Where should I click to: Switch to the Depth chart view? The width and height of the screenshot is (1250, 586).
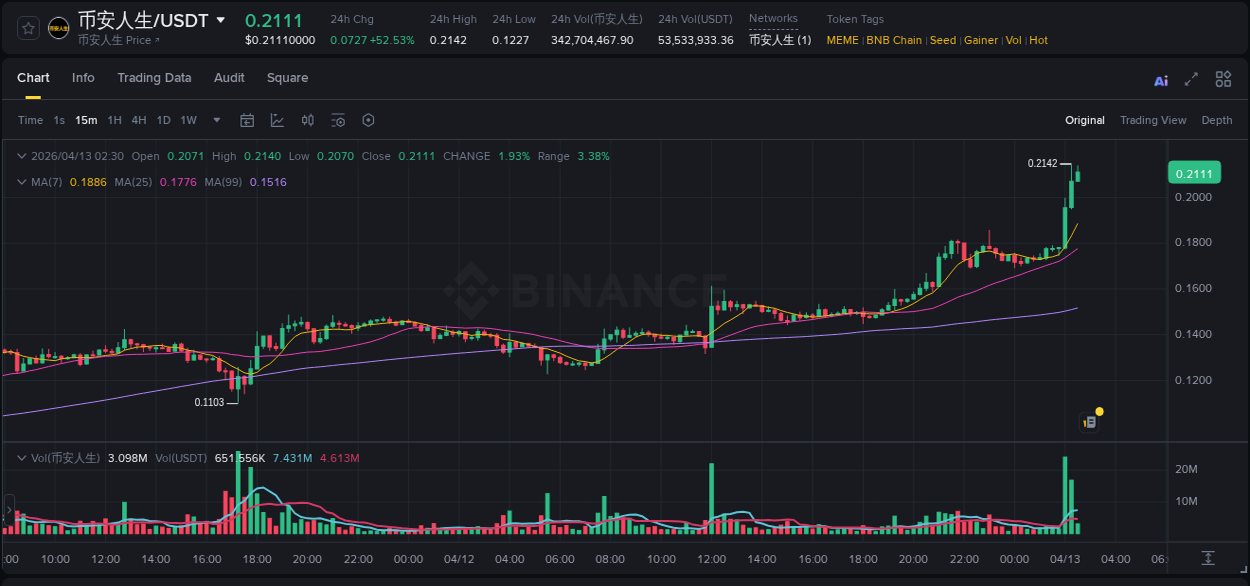1217,120
